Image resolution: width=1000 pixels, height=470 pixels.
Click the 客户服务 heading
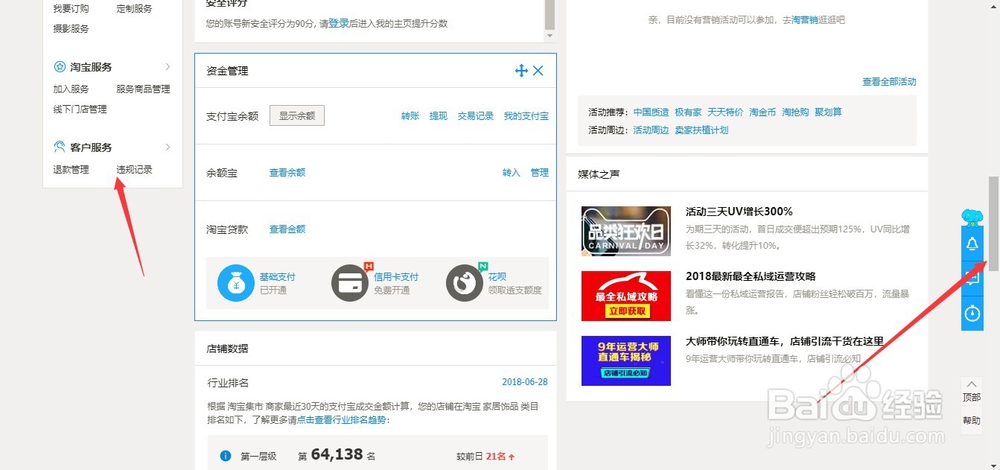click(91, 147)
